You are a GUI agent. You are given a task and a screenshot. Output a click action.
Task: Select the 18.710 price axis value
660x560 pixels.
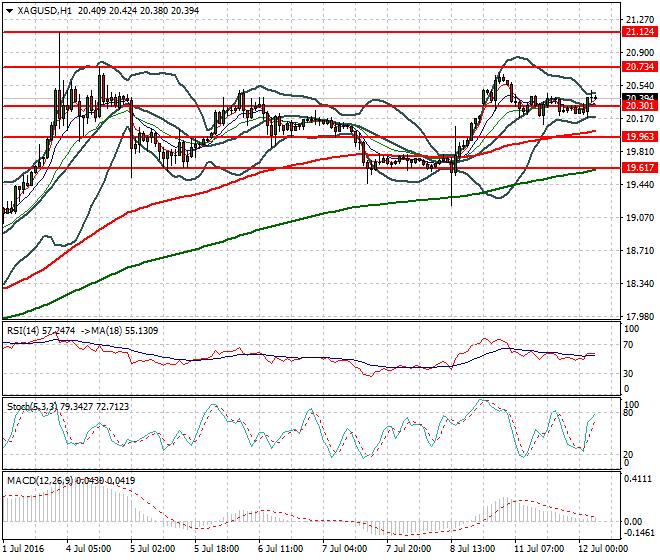click(x=640, y=251)
